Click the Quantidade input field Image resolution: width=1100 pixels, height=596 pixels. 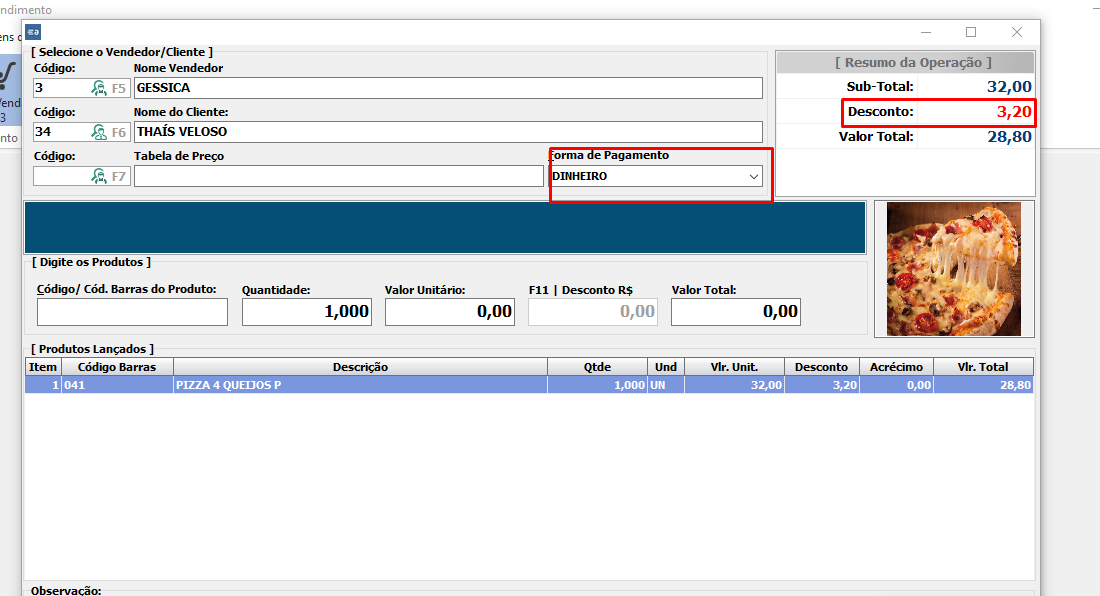pyautogui.click(x=306, y=312)
